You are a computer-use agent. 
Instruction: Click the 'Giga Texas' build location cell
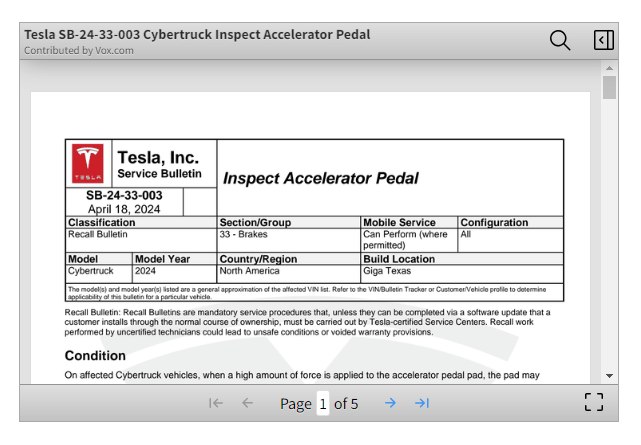click(388, 271)
